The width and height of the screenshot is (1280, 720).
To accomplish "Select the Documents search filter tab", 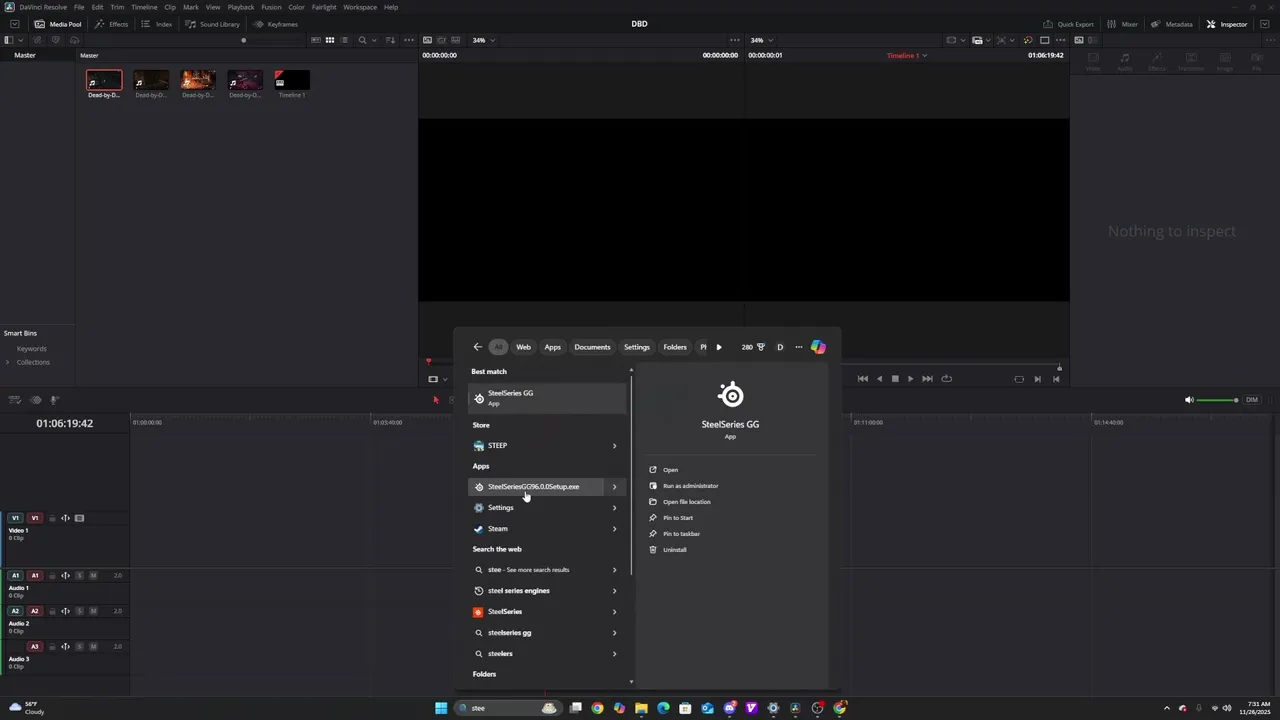I will 592,347.
